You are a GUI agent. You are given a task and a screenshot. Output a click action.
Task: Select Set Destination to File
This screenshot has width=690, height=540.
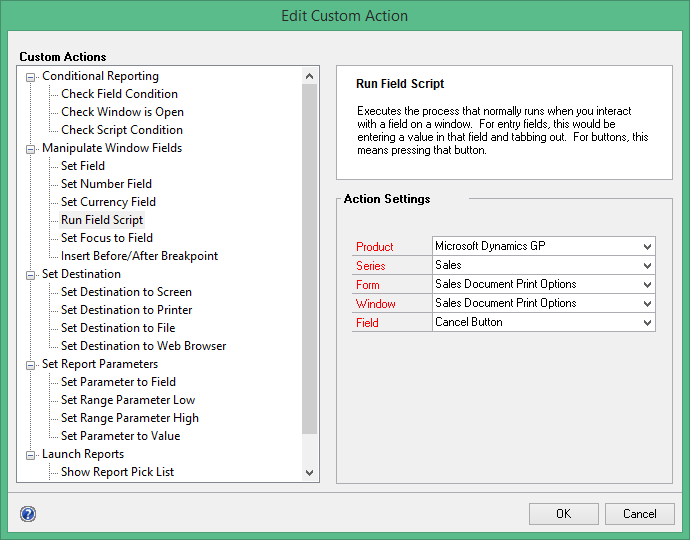[118, 328]
